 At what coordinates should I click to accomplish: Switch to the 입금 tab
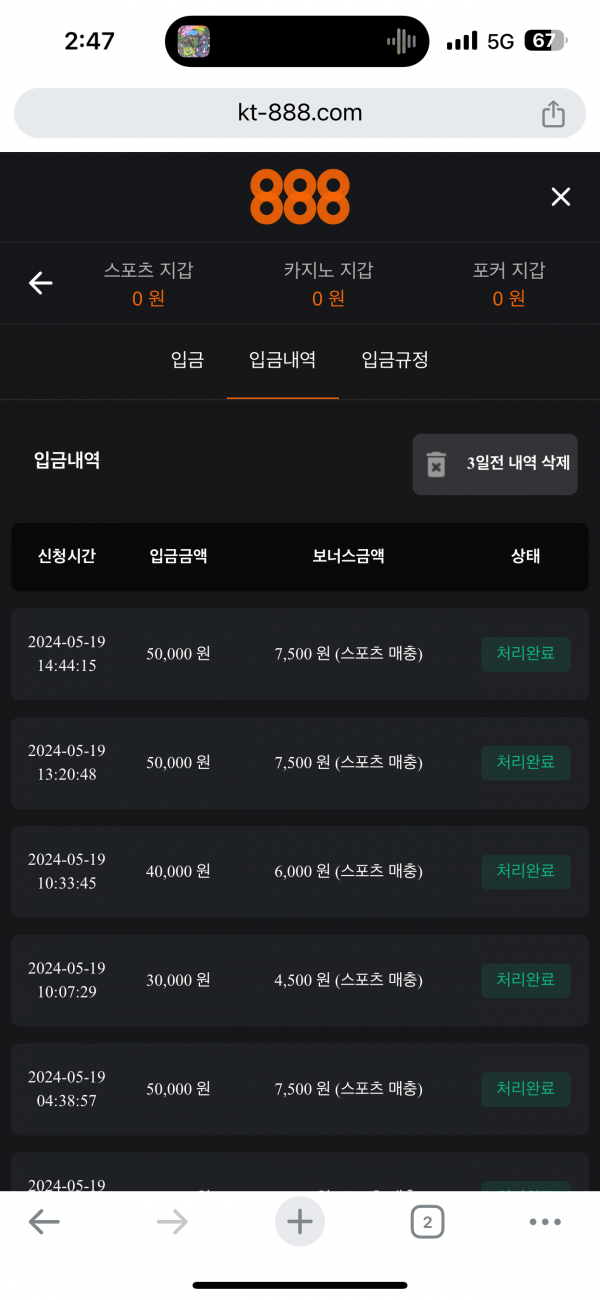pos(187,360)
